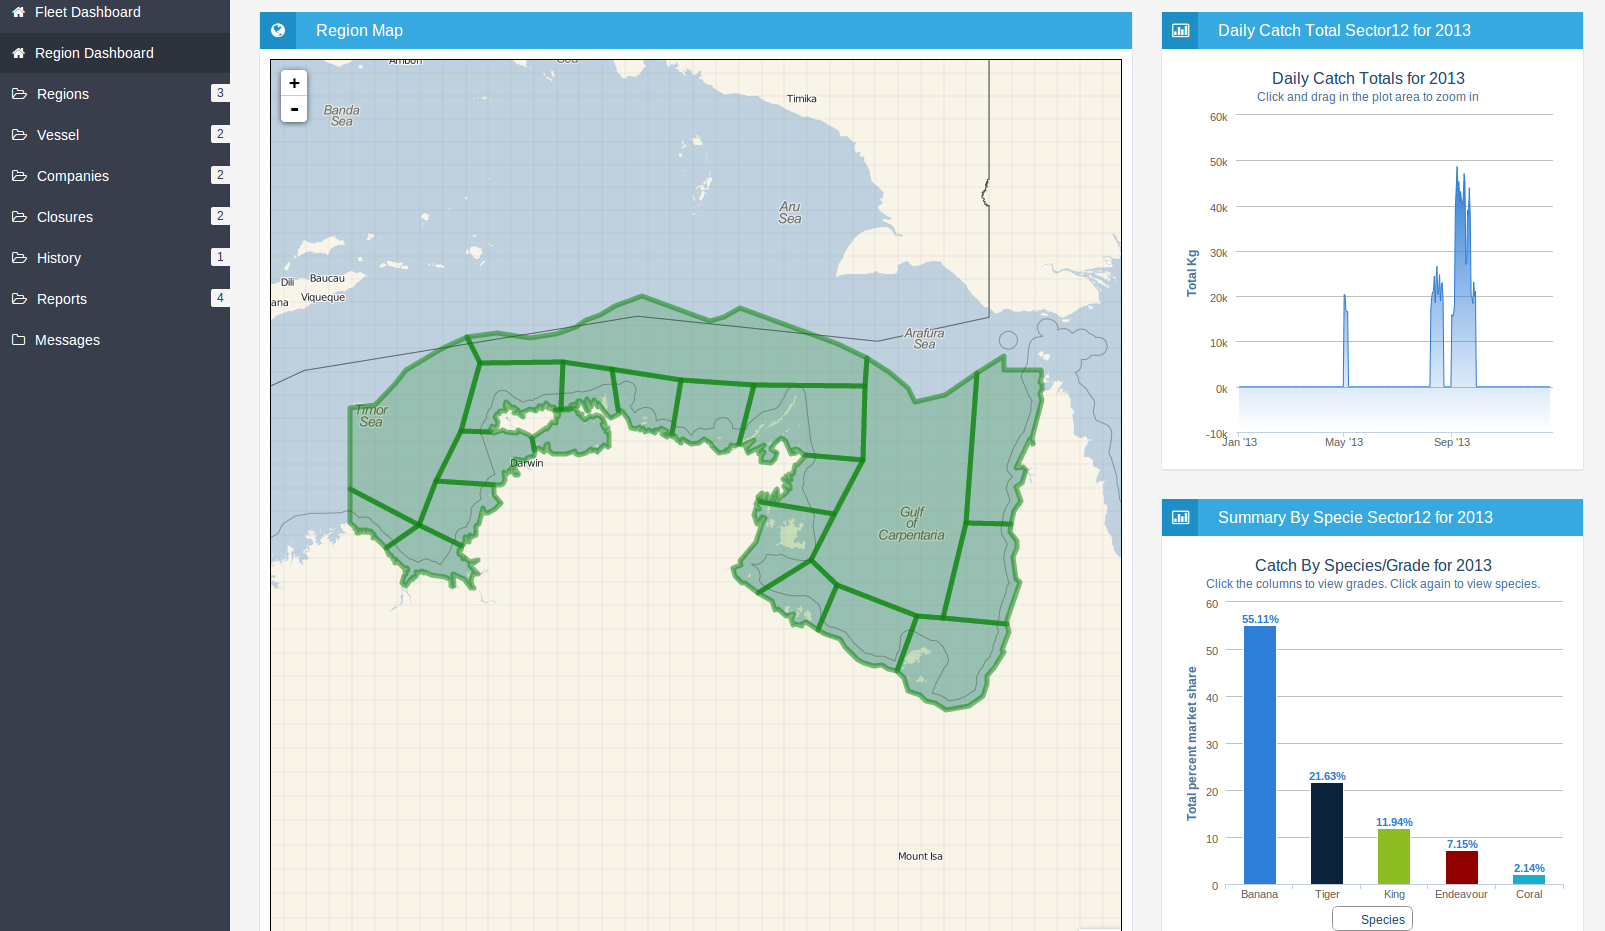Click the Endeavour axis label
The image size is (1605, 931).
click(x=1461, y=894)
